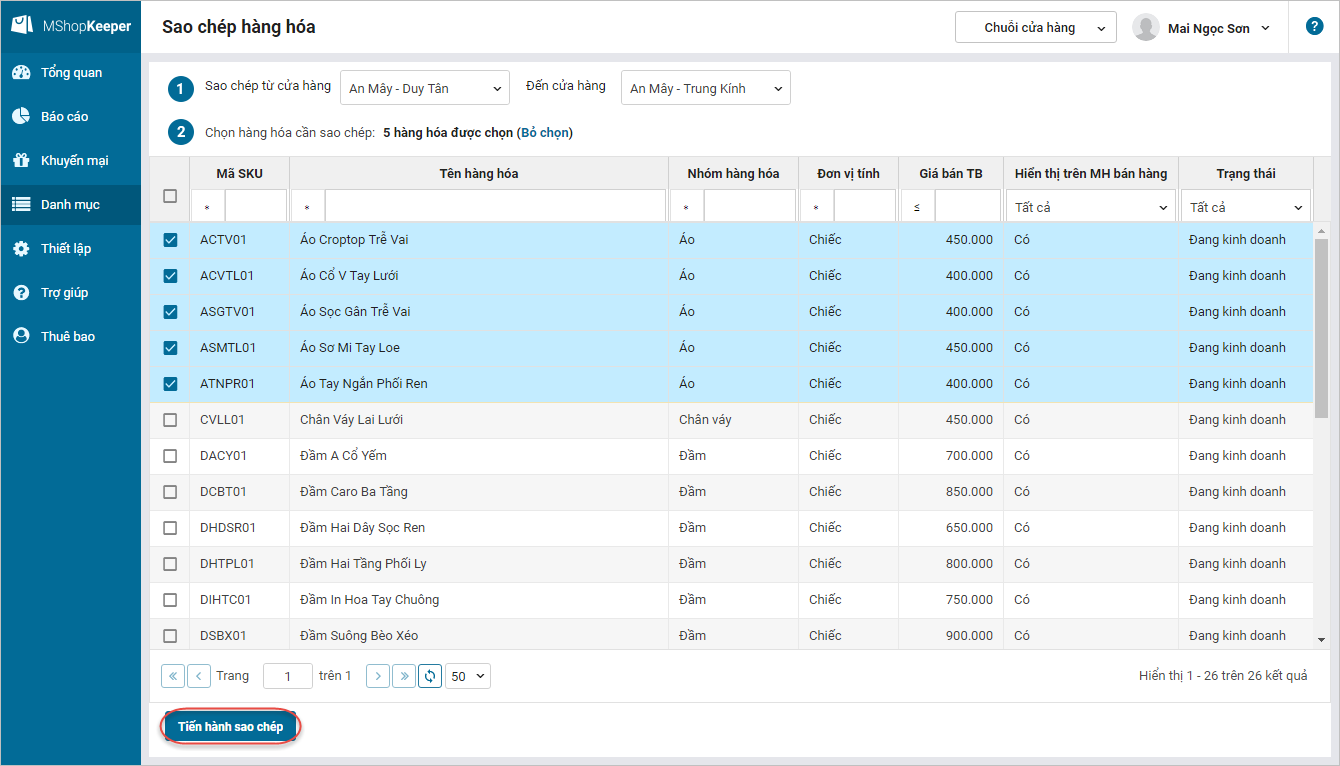Click the Báo cáo pie chart icon
The height and width of the screenshot is (766, 1340).
tap(21, 117)
